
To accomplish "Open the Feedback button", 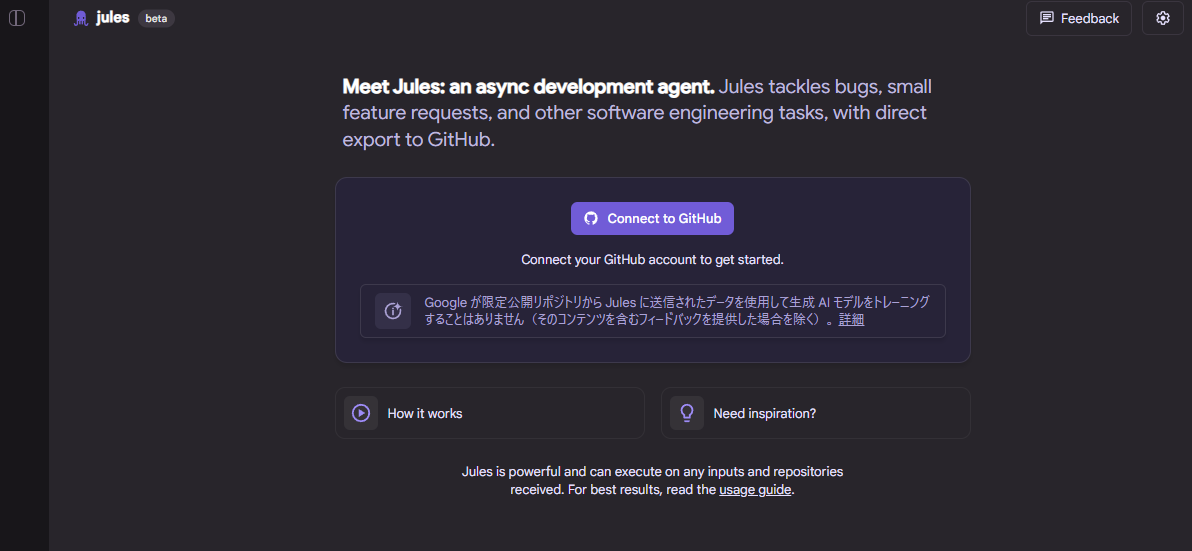I will pyautogui.click(x=1079, y=18).
